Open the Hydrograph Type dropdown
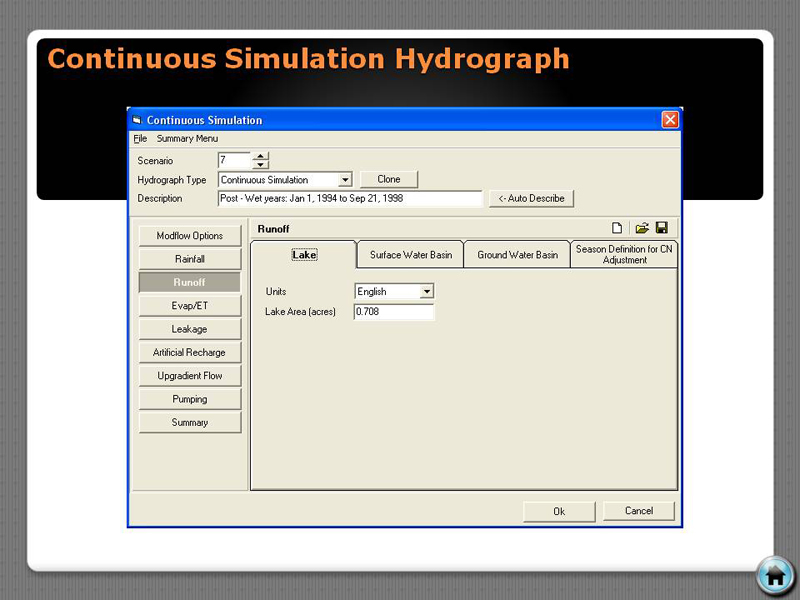Screen dimensions: 800x600 tap(345, 180)
